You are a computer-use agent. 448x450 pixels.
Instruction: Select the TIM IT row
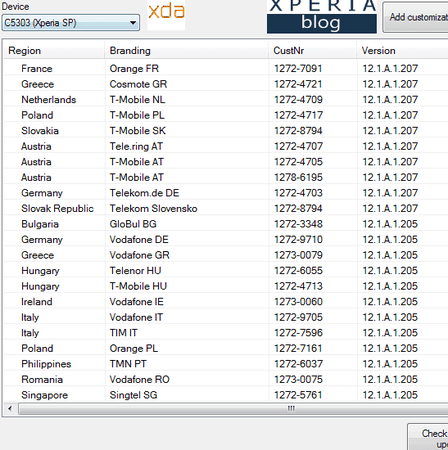[x=226, y=333]
